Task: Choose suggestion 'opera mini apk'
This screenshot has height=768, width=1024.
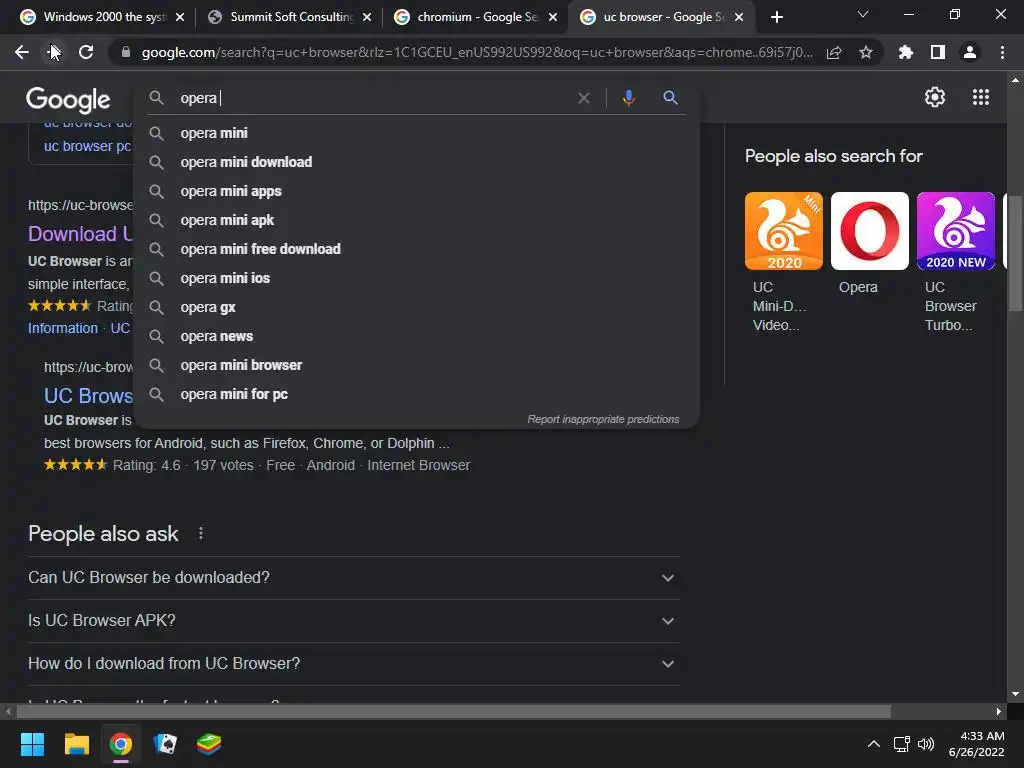Action: [416, 220]
